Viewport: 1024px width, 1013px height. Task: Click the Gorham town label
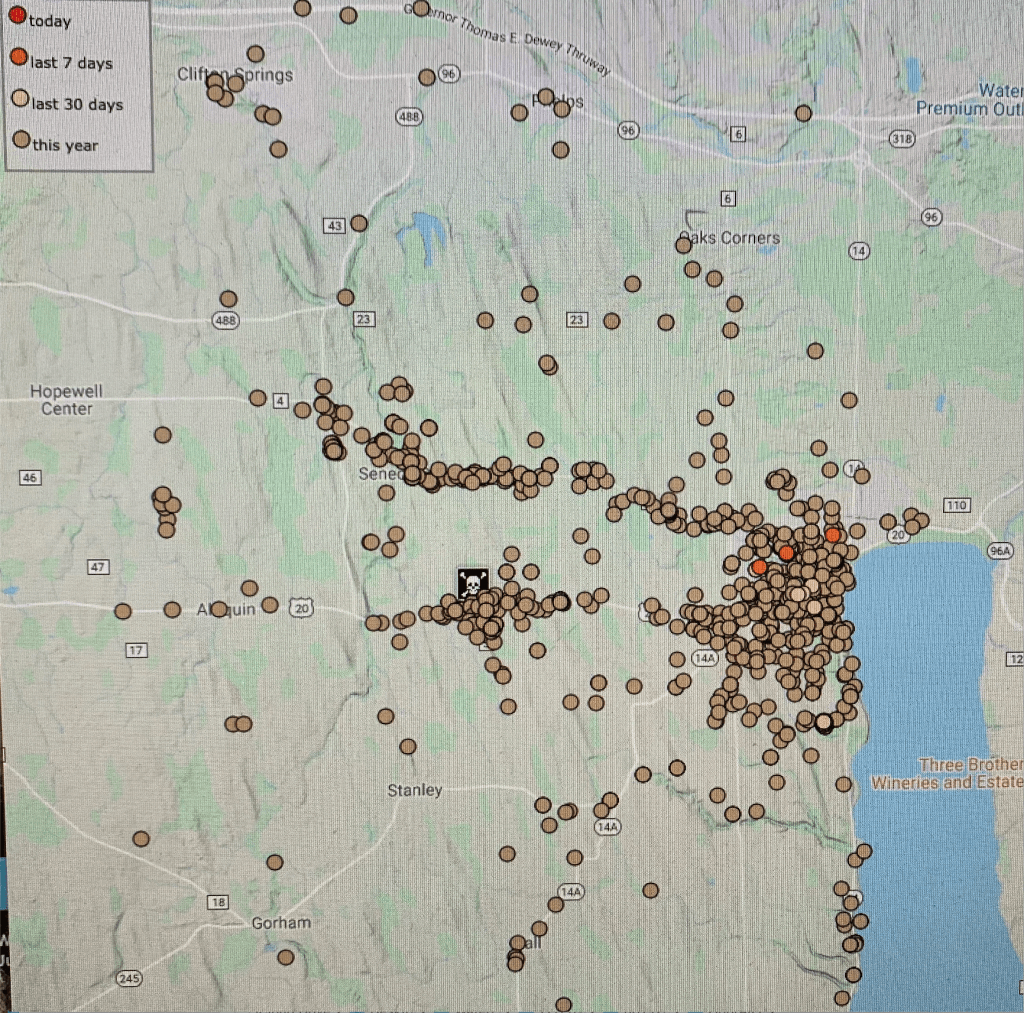(x=281, y=922)
